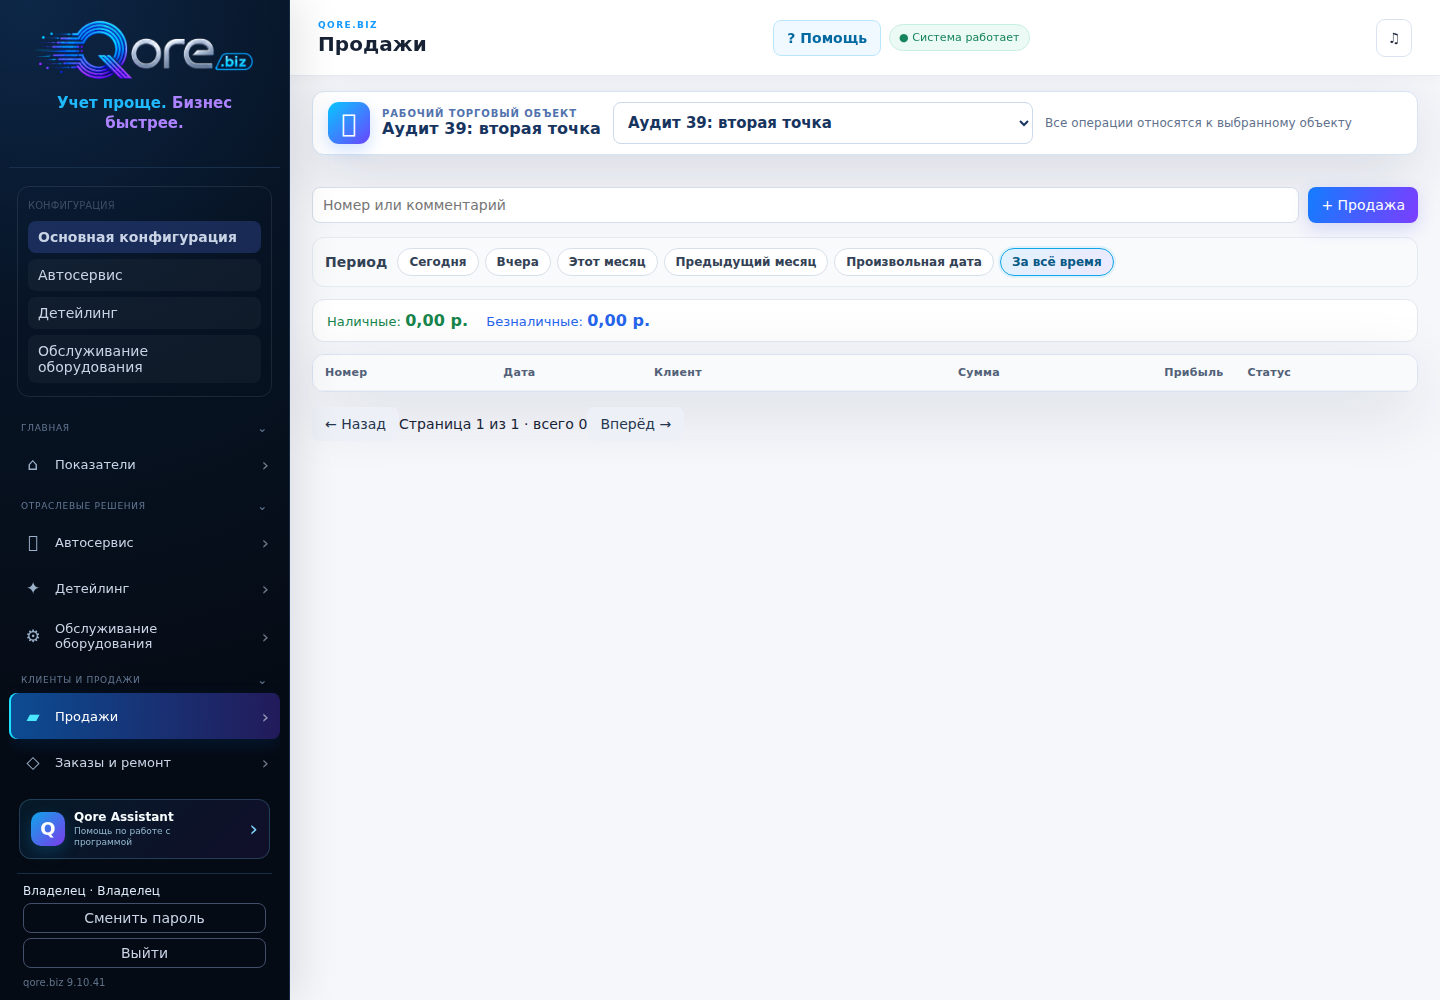Expand the Заказы и ремонт chevron

coord(265,764)
